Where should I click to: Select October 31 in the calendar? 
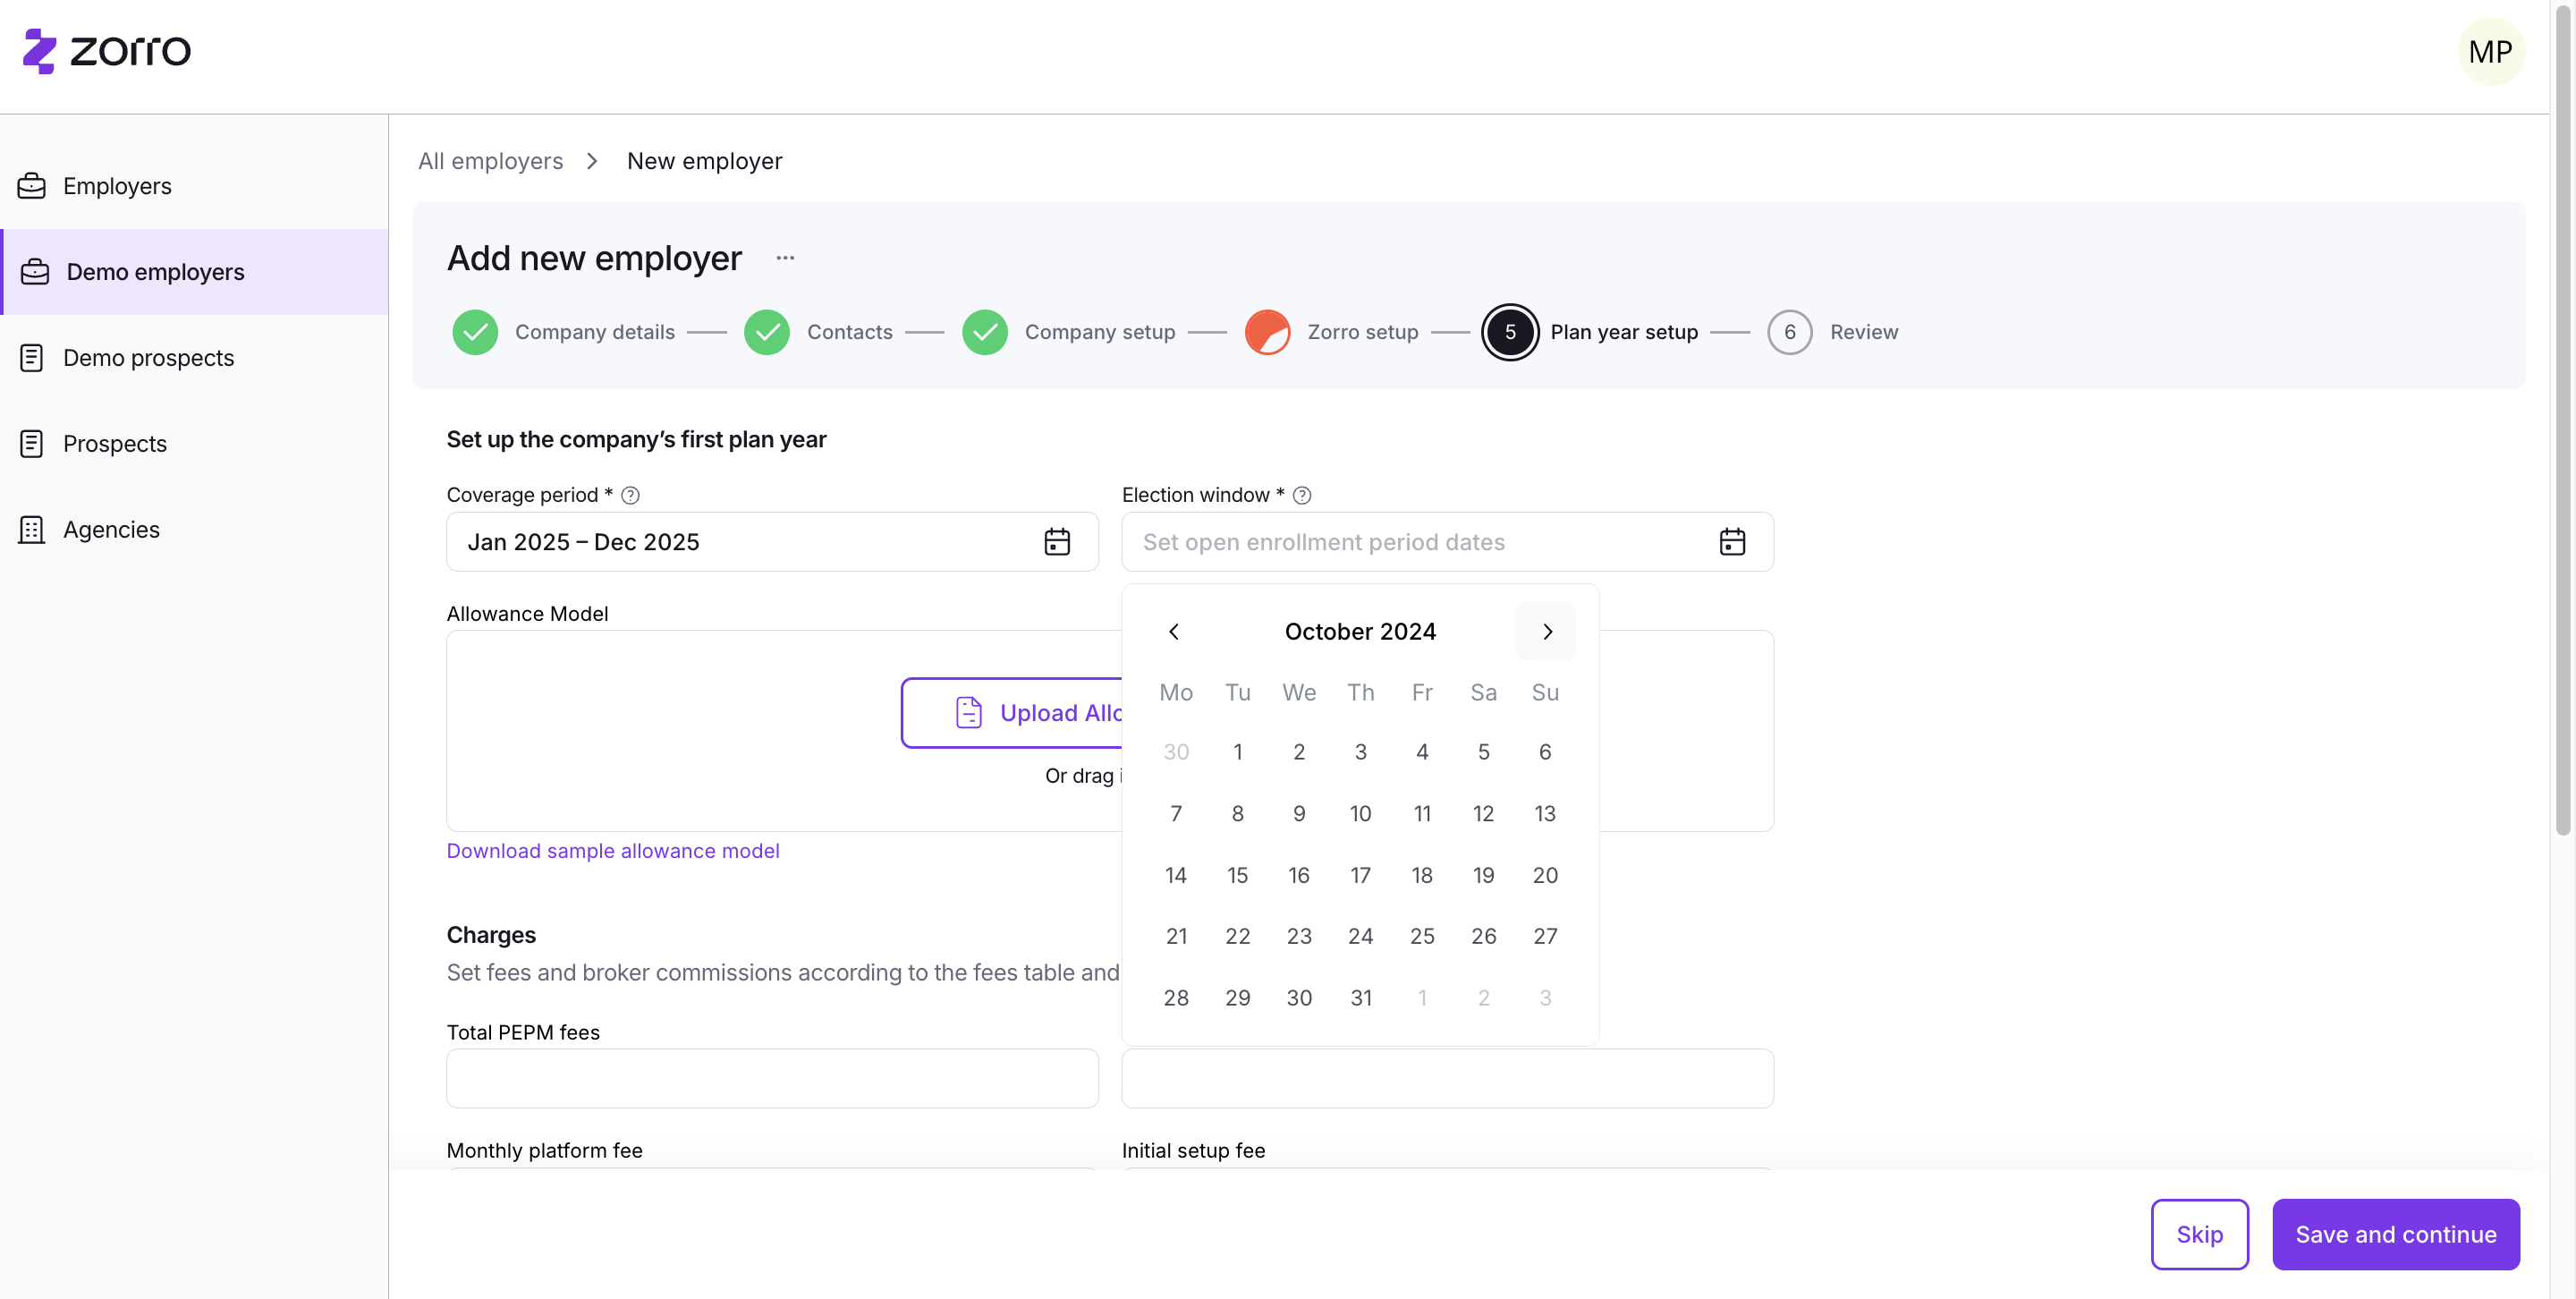(1360, 998)
